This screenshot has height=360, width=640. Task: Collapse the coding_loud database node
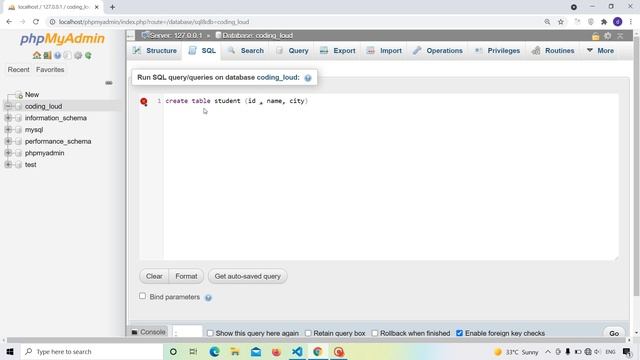pyautogui.click(x=8, y=106)
